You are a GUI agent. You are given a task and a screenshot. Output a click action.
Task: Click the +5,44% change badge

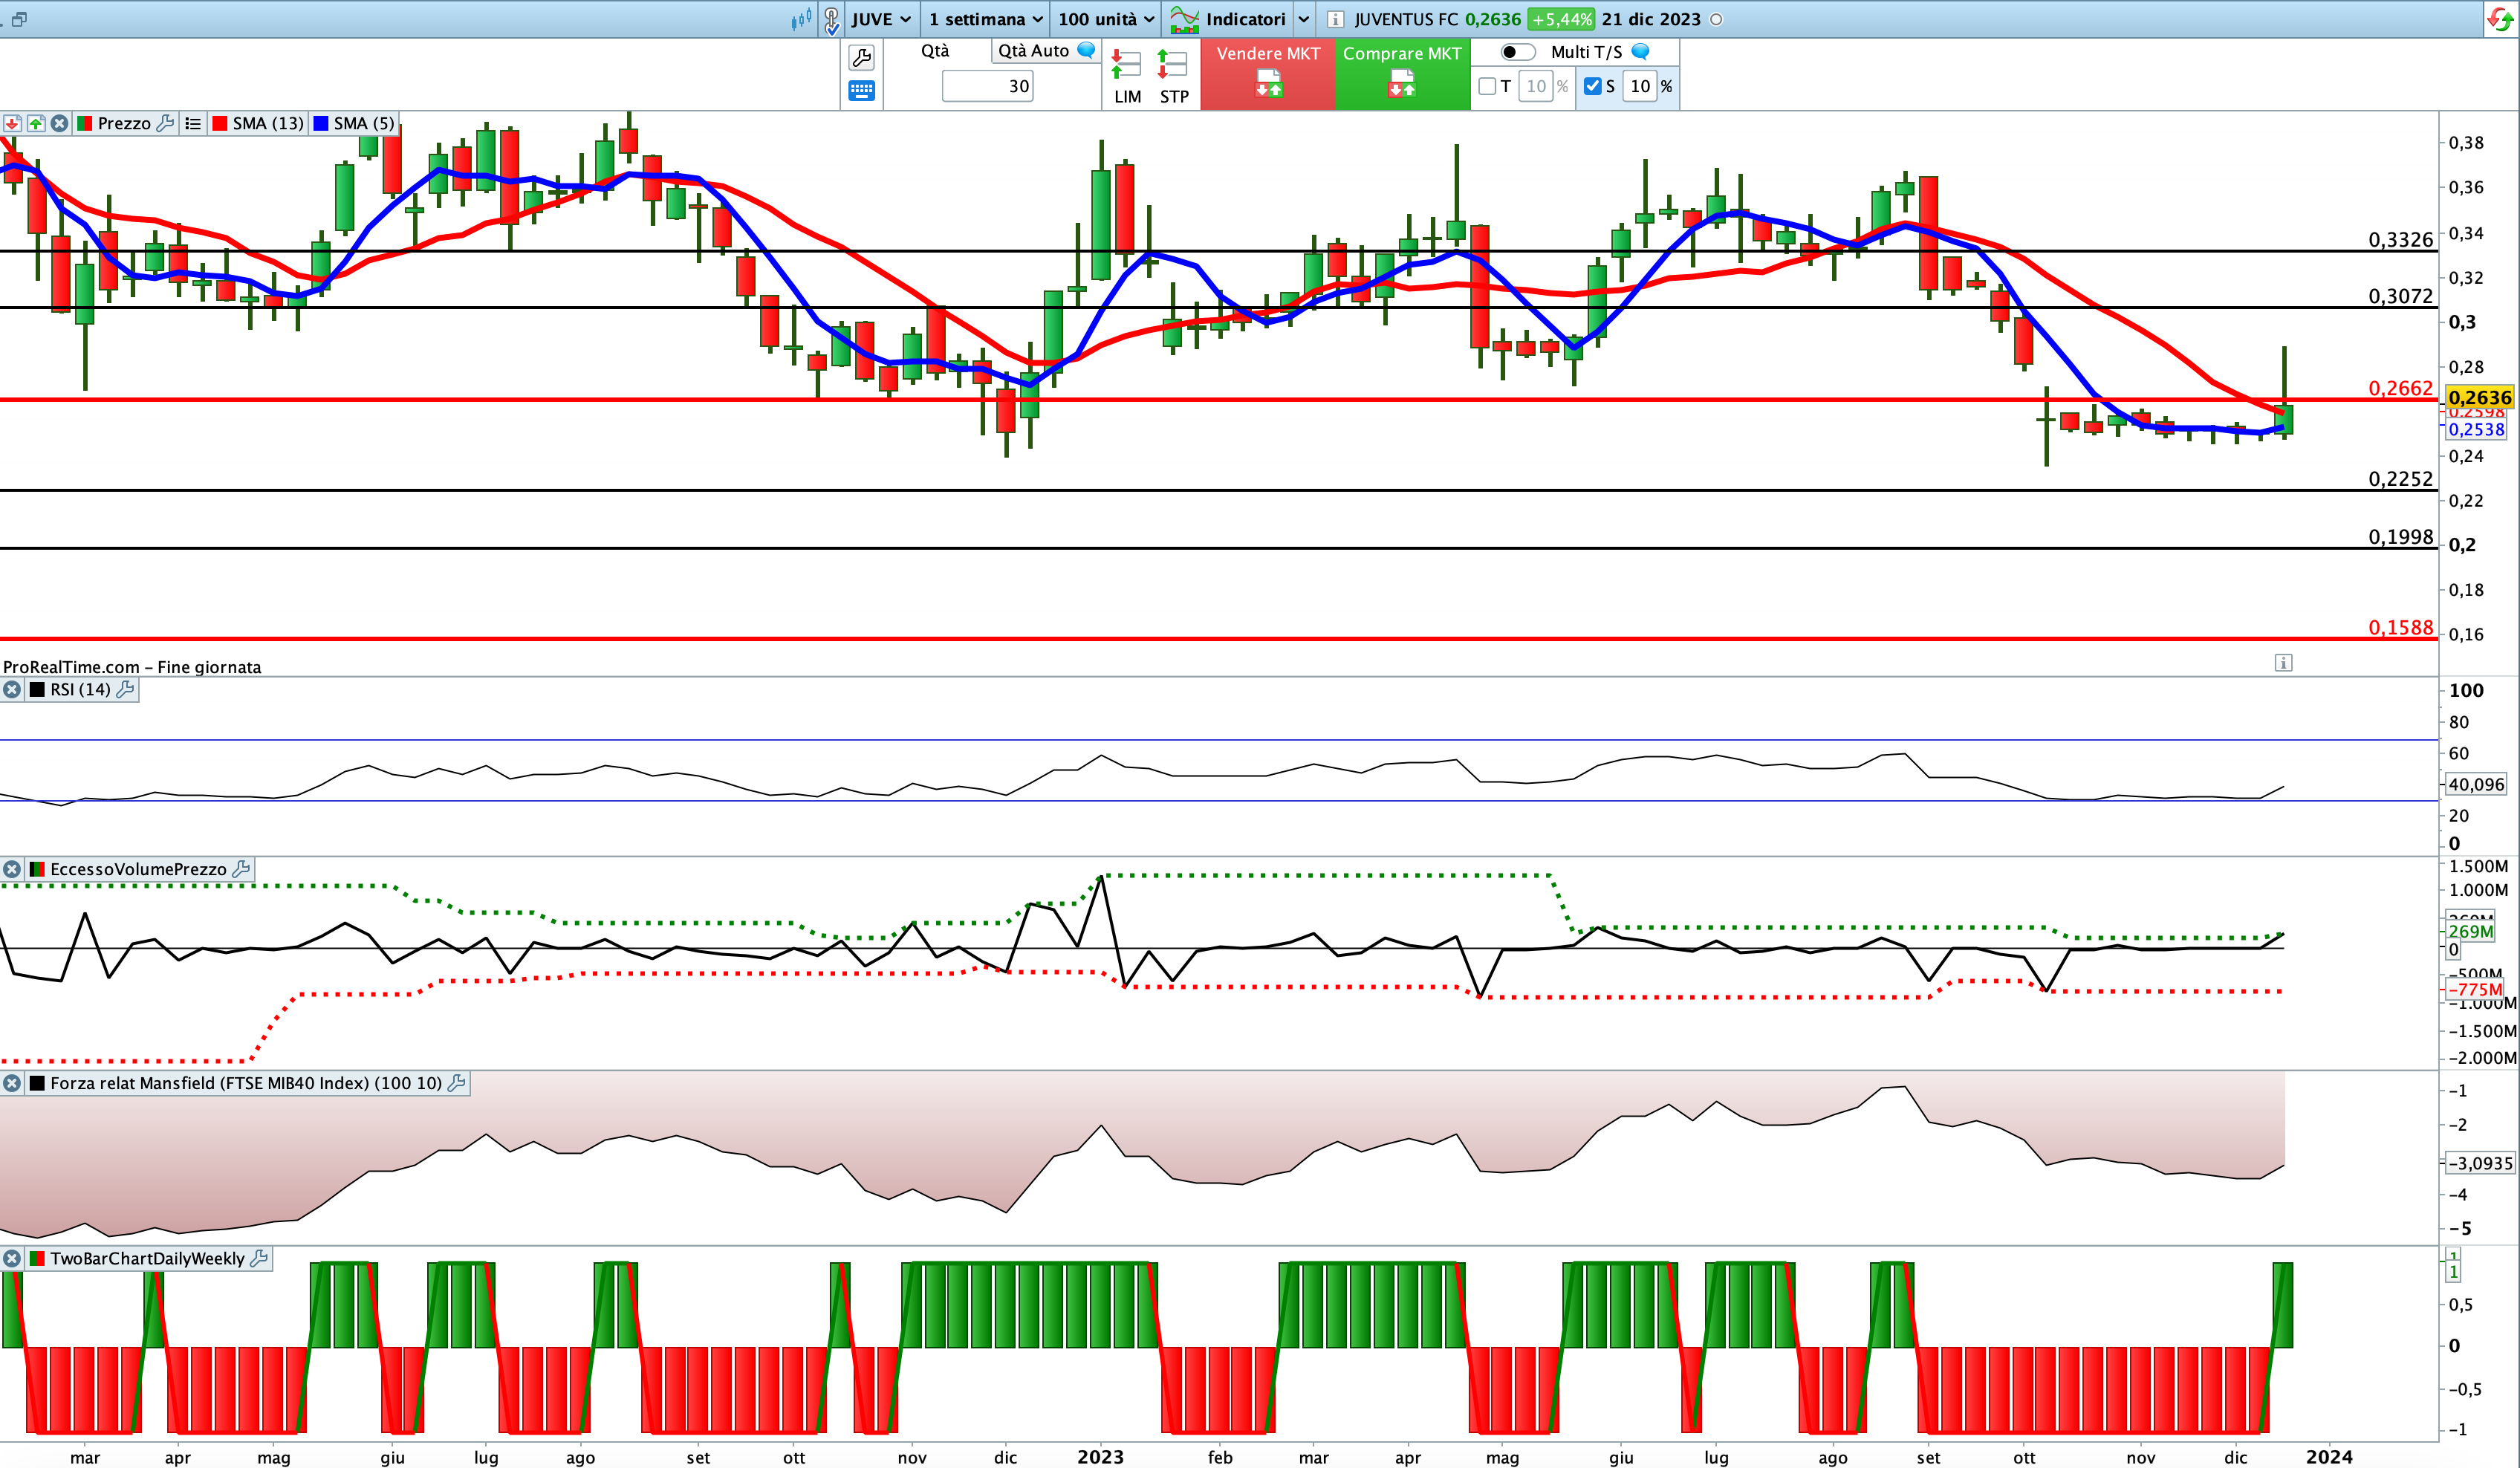point(1561,19)
